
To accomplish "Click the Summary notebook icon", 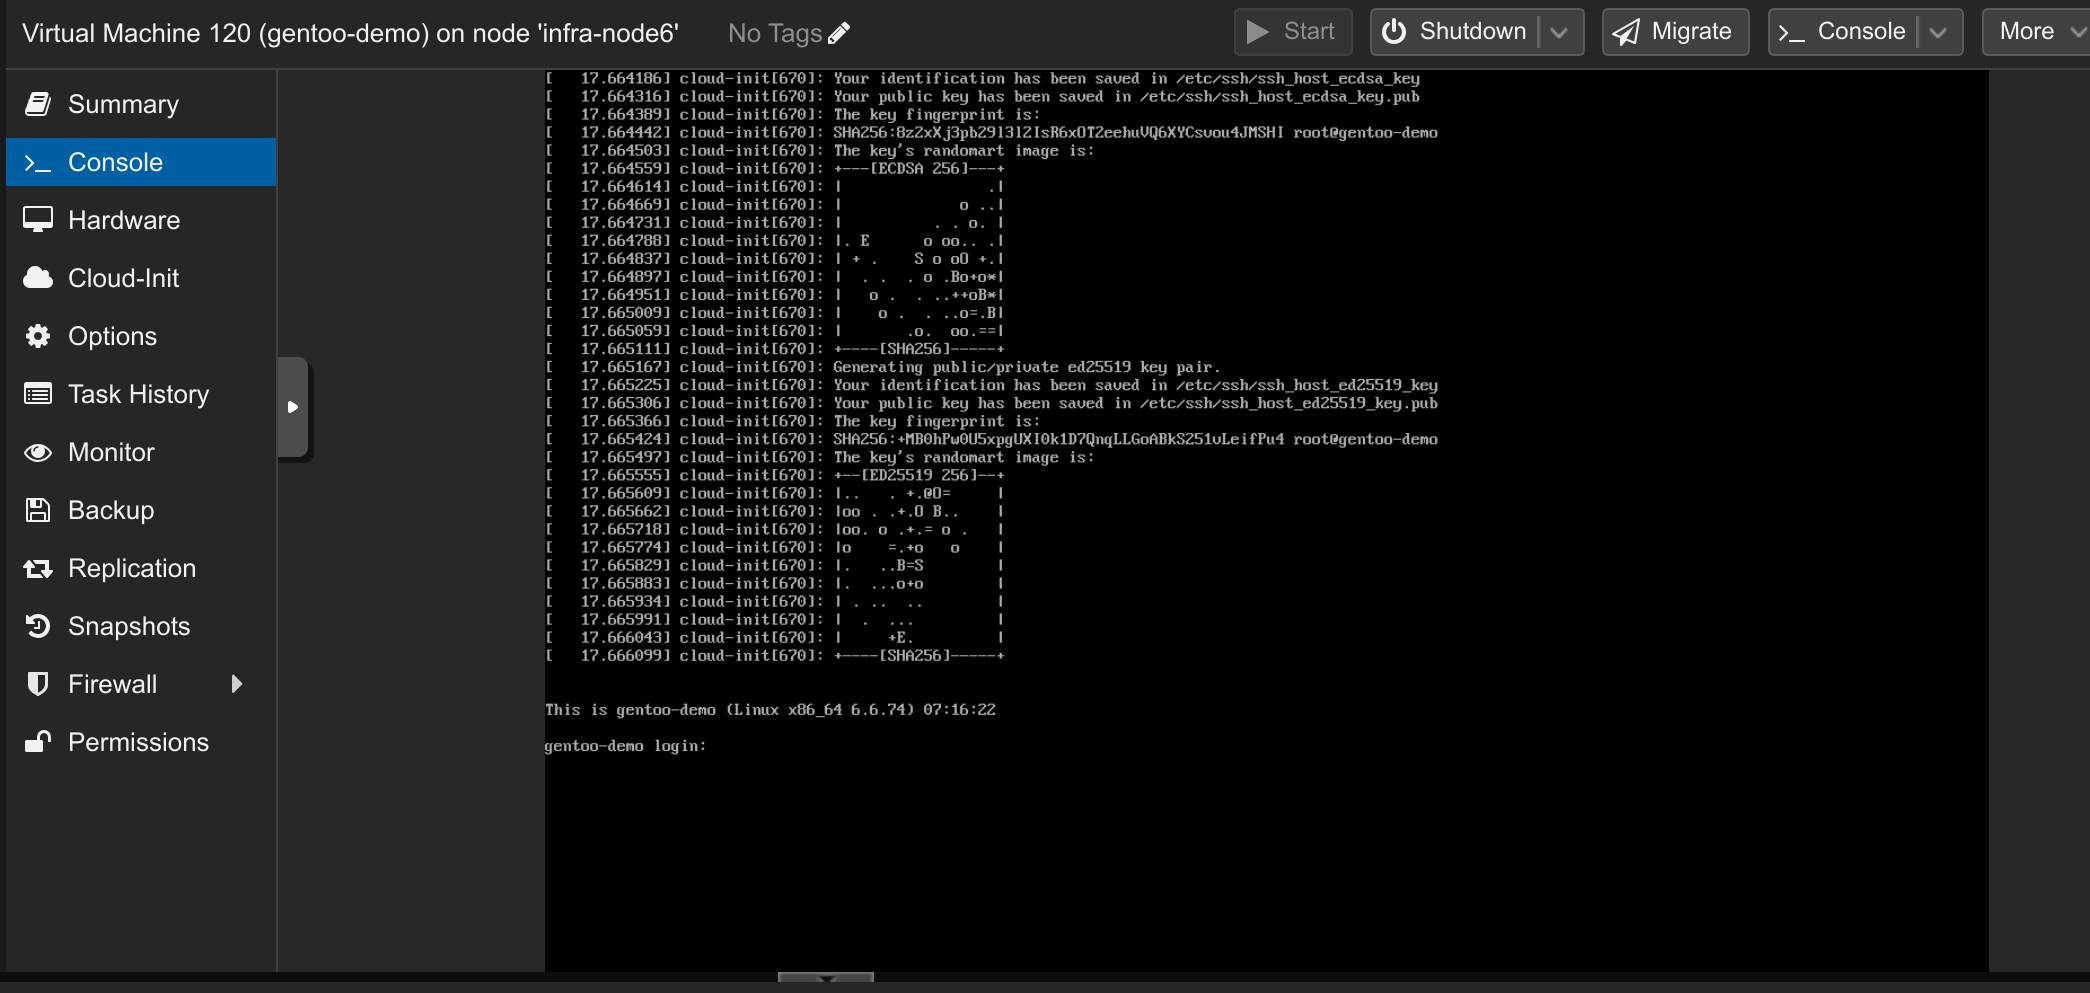I will [x=38, y=104].
